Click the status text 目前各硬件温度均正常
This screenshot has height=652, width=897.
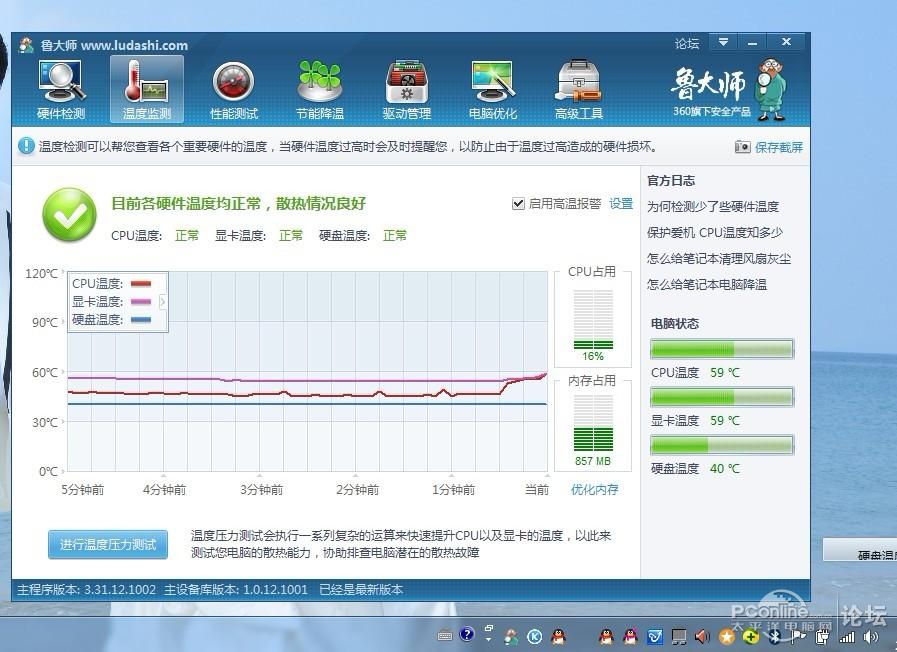coord(239,203)
